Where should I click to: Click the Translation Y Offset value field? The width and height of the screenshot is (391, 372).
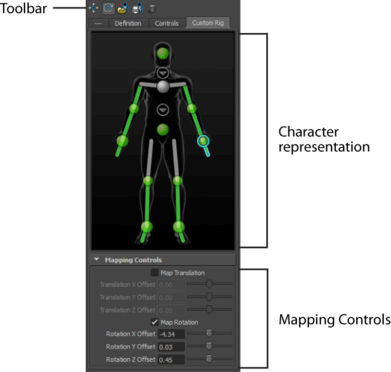click(x=171, y=298)
